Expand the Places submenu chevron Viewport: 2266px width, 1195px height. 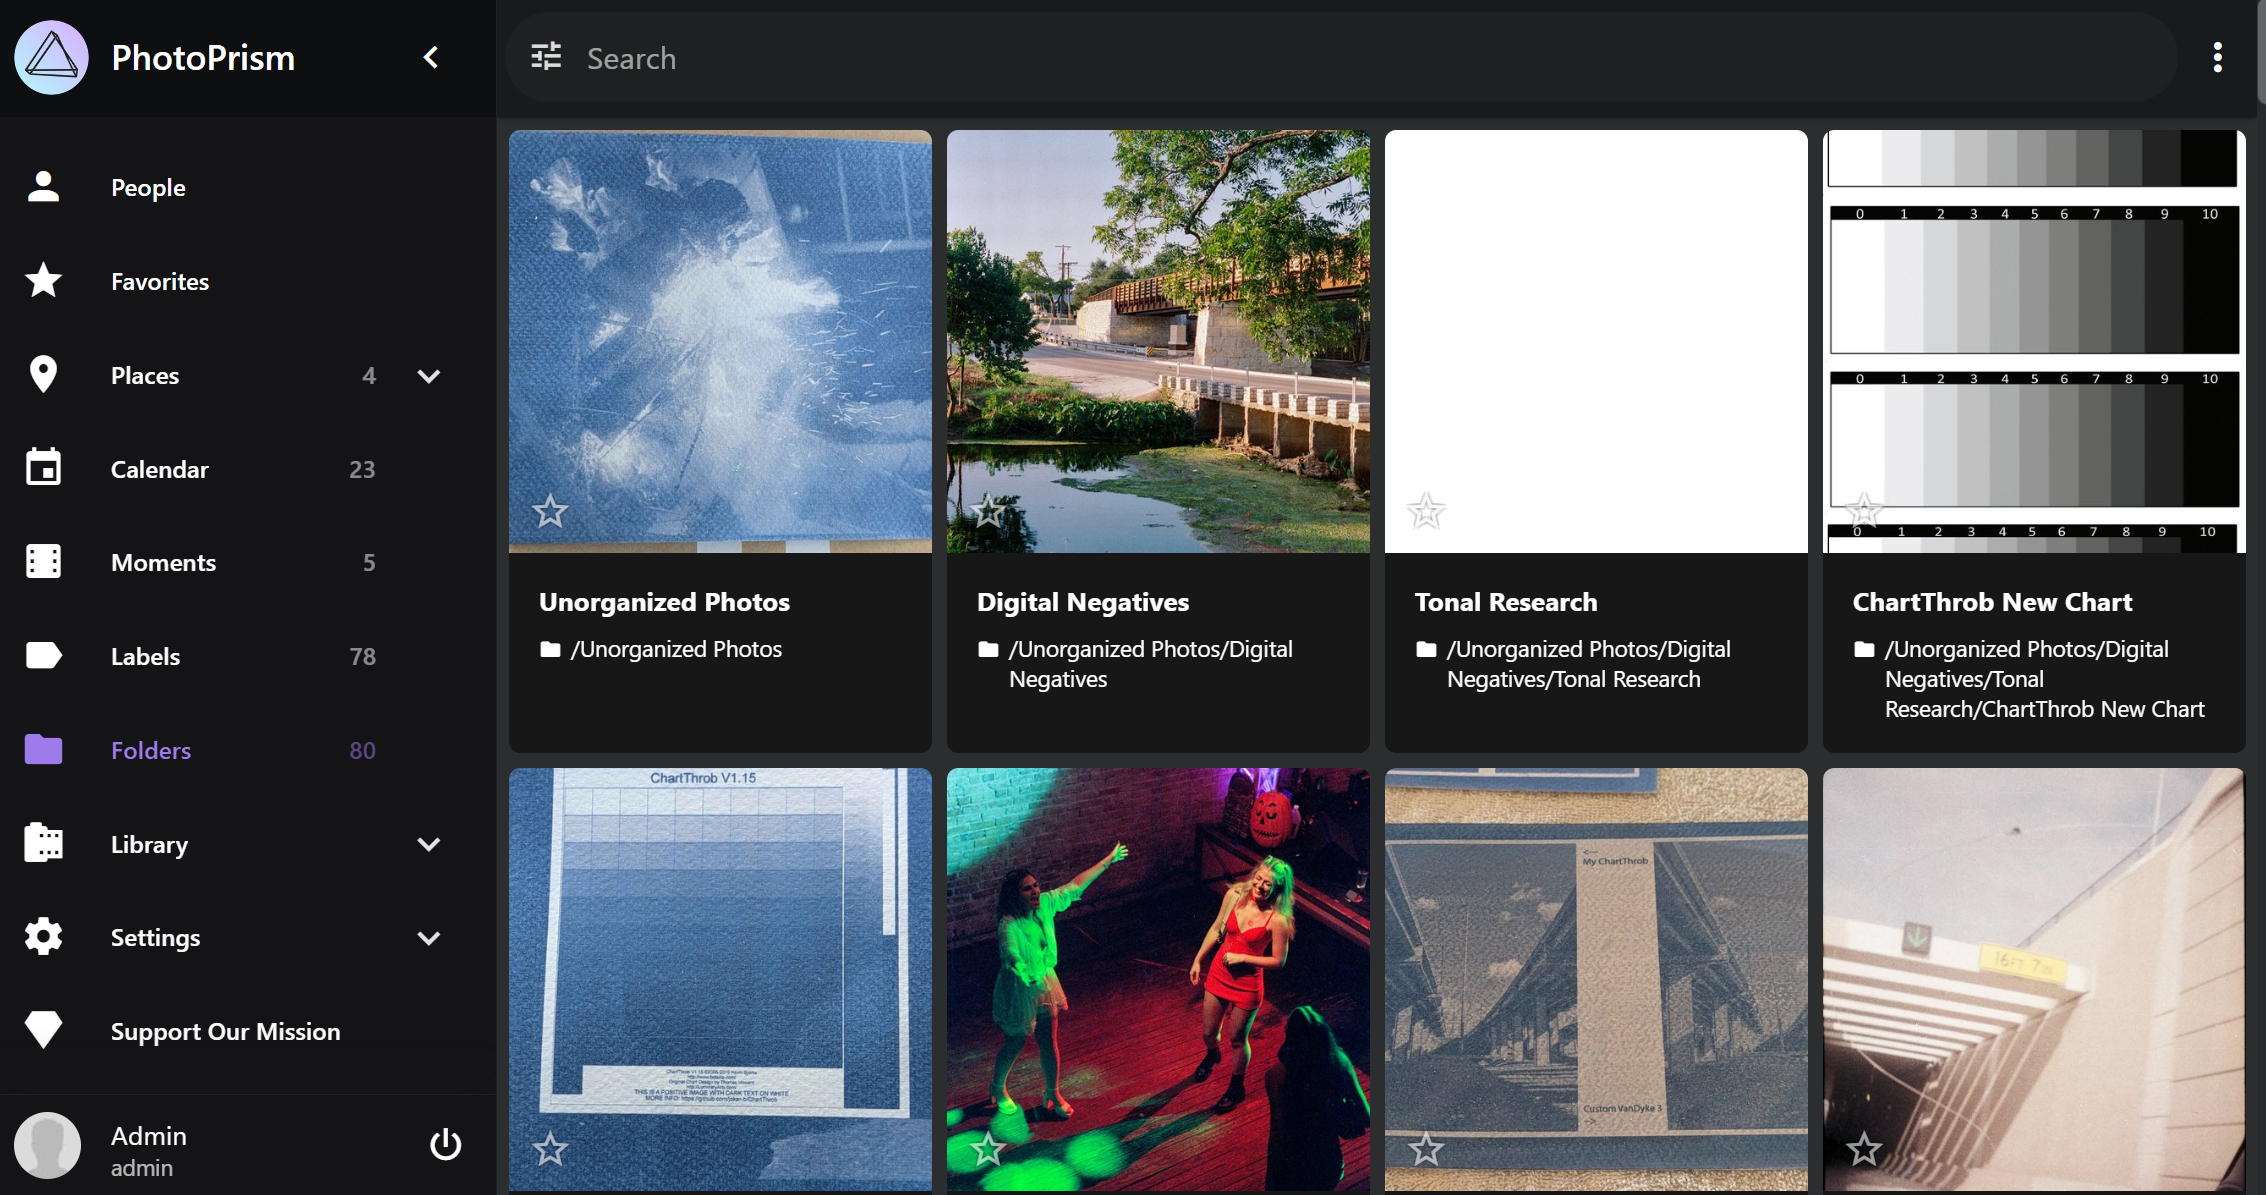429,376
